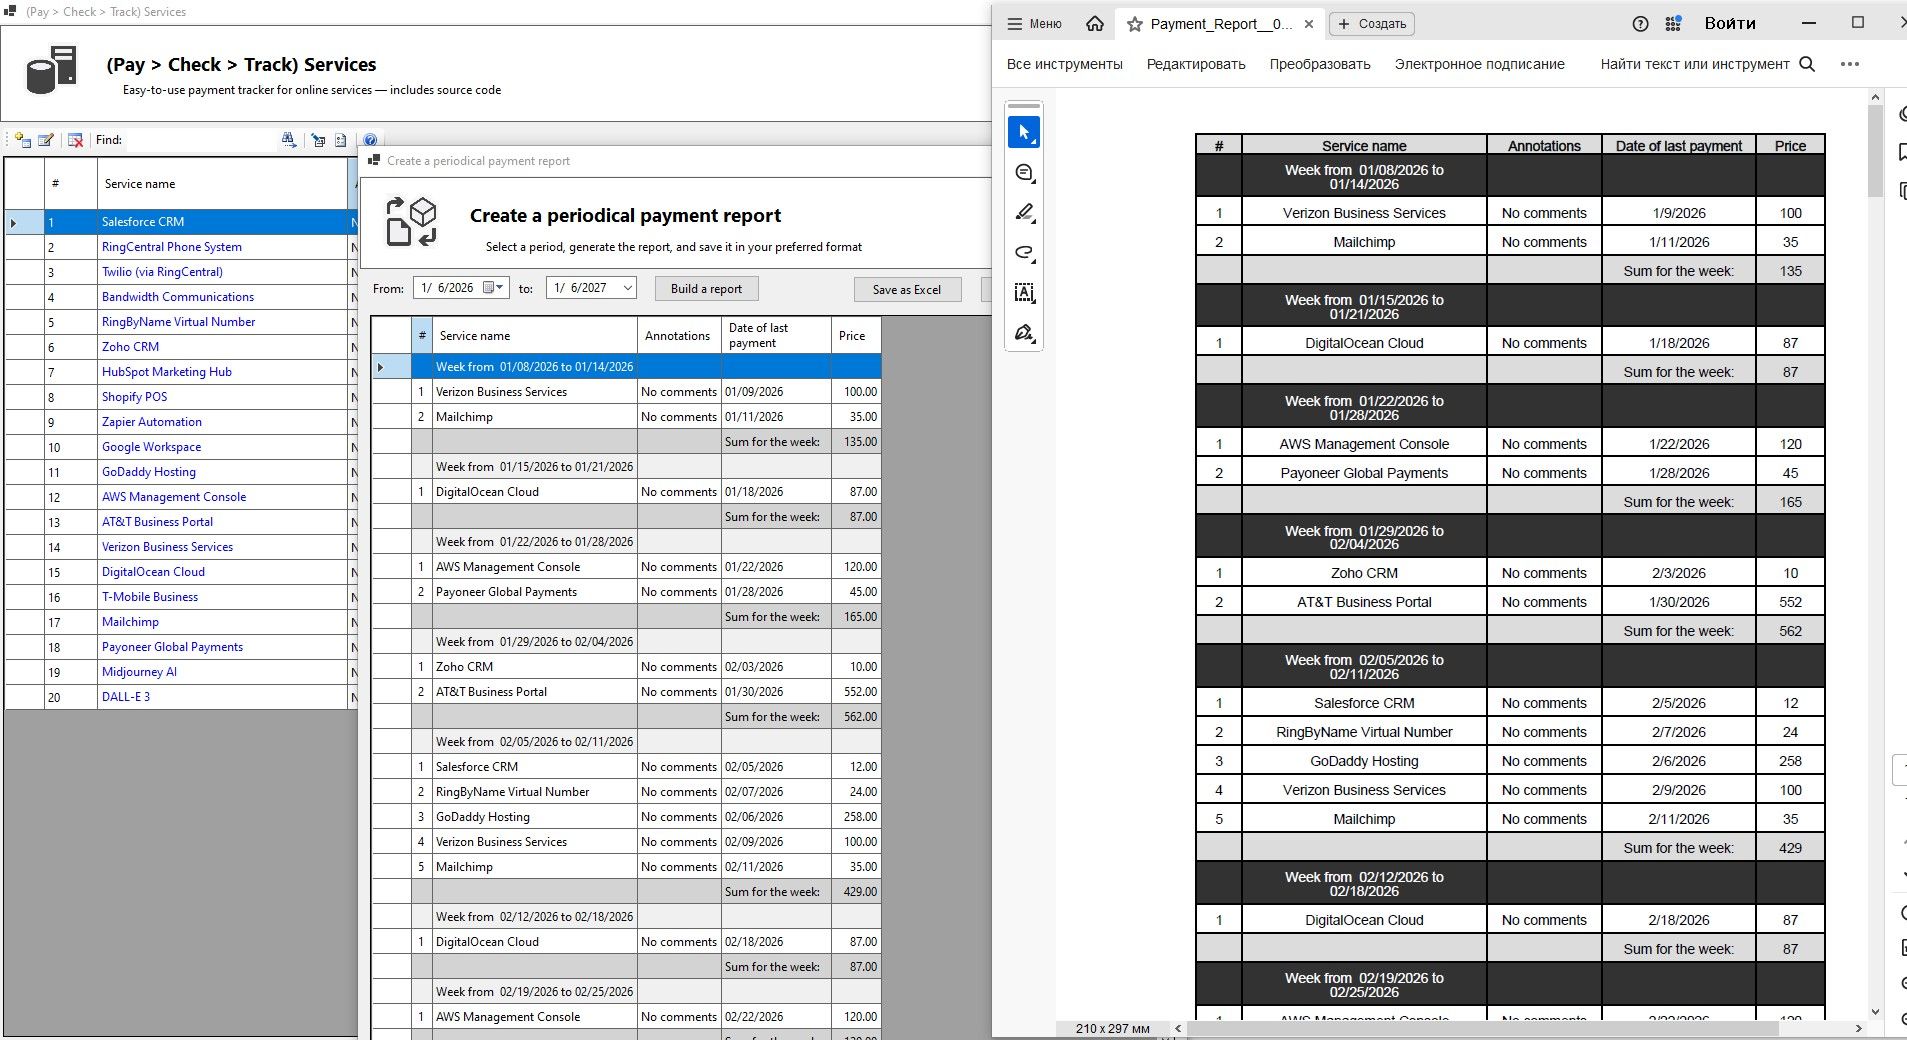The image size is (1907, 1040).
Task: Click the edit service record icon
Action: click(46, 140)
